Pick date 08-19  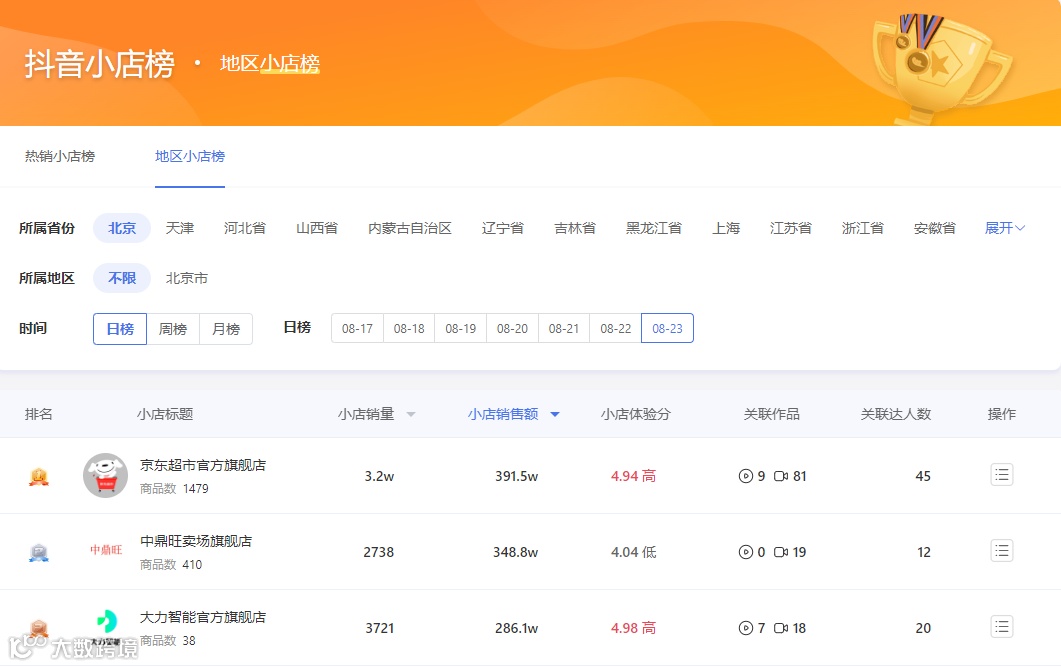tap(461, 328)
